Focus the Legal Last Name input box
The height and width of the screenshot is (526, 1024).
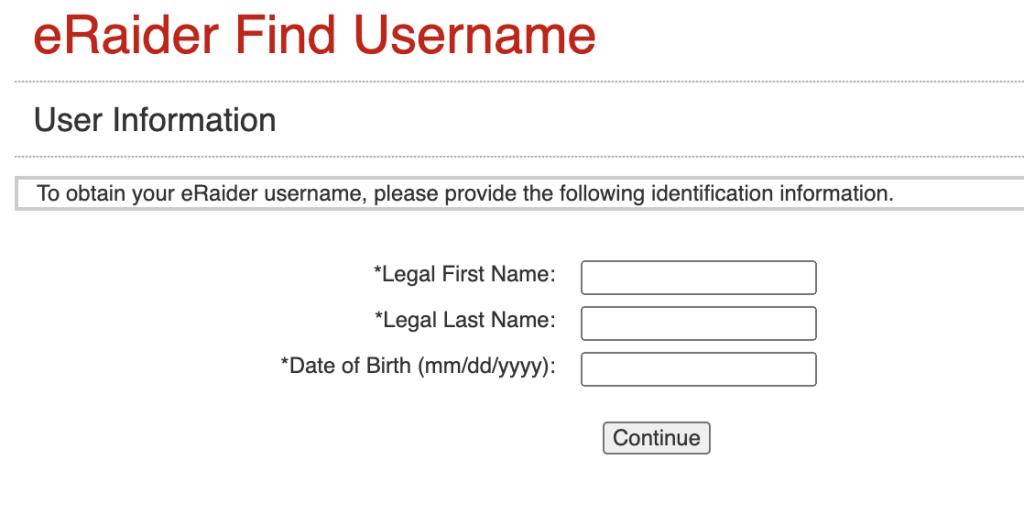(698, 323)
